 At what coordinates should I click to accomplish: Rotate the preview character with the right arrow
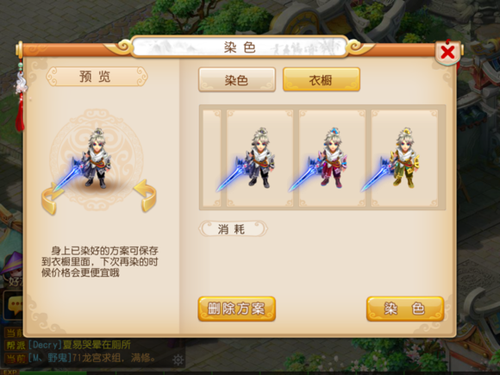(145, 196)
